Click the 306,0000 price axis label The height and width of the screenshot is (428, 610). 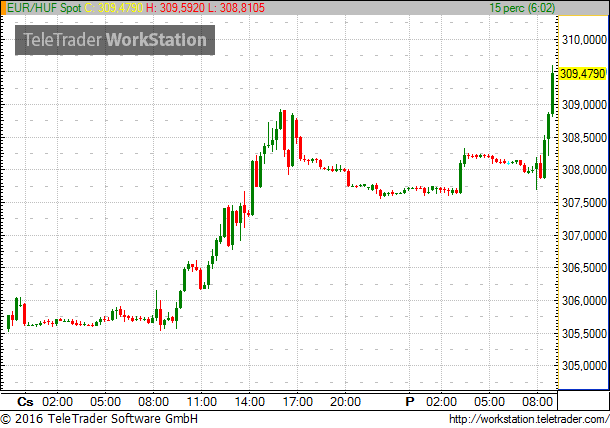click(584, 300)
